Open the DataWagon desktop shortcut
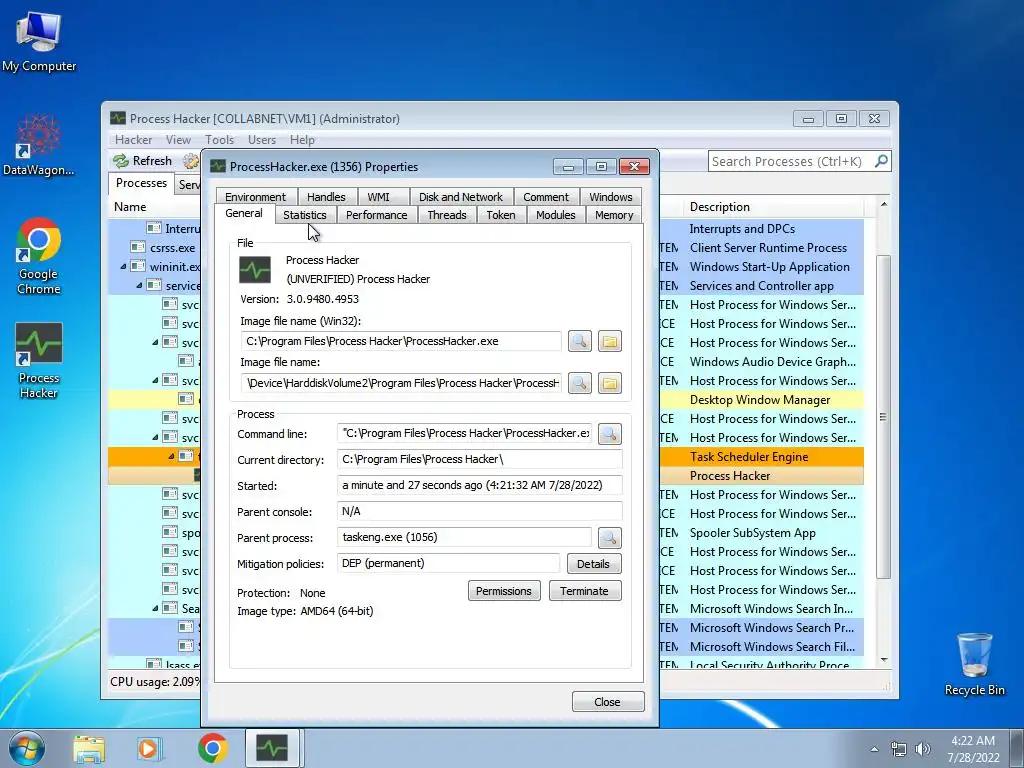Screen dimensions: 1024x768 (39, 145)
